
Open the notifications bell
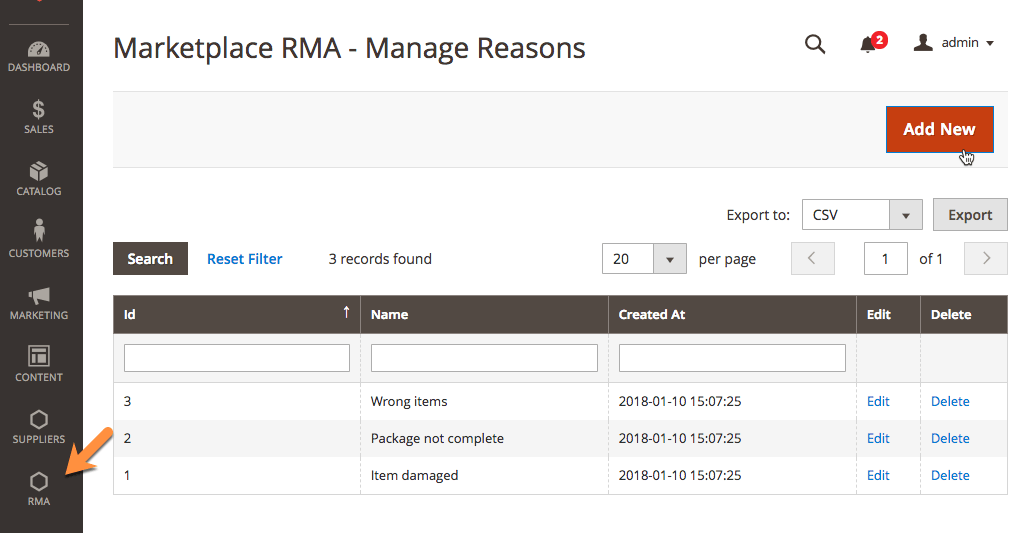(x=868, y=44)
